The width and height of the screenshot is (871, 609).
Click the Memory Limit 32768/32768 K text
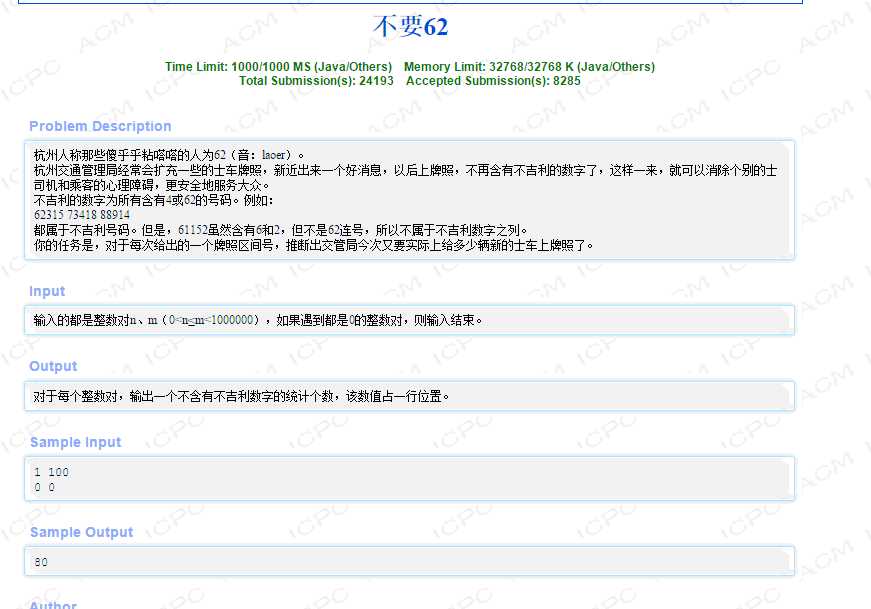coord(529,67)
